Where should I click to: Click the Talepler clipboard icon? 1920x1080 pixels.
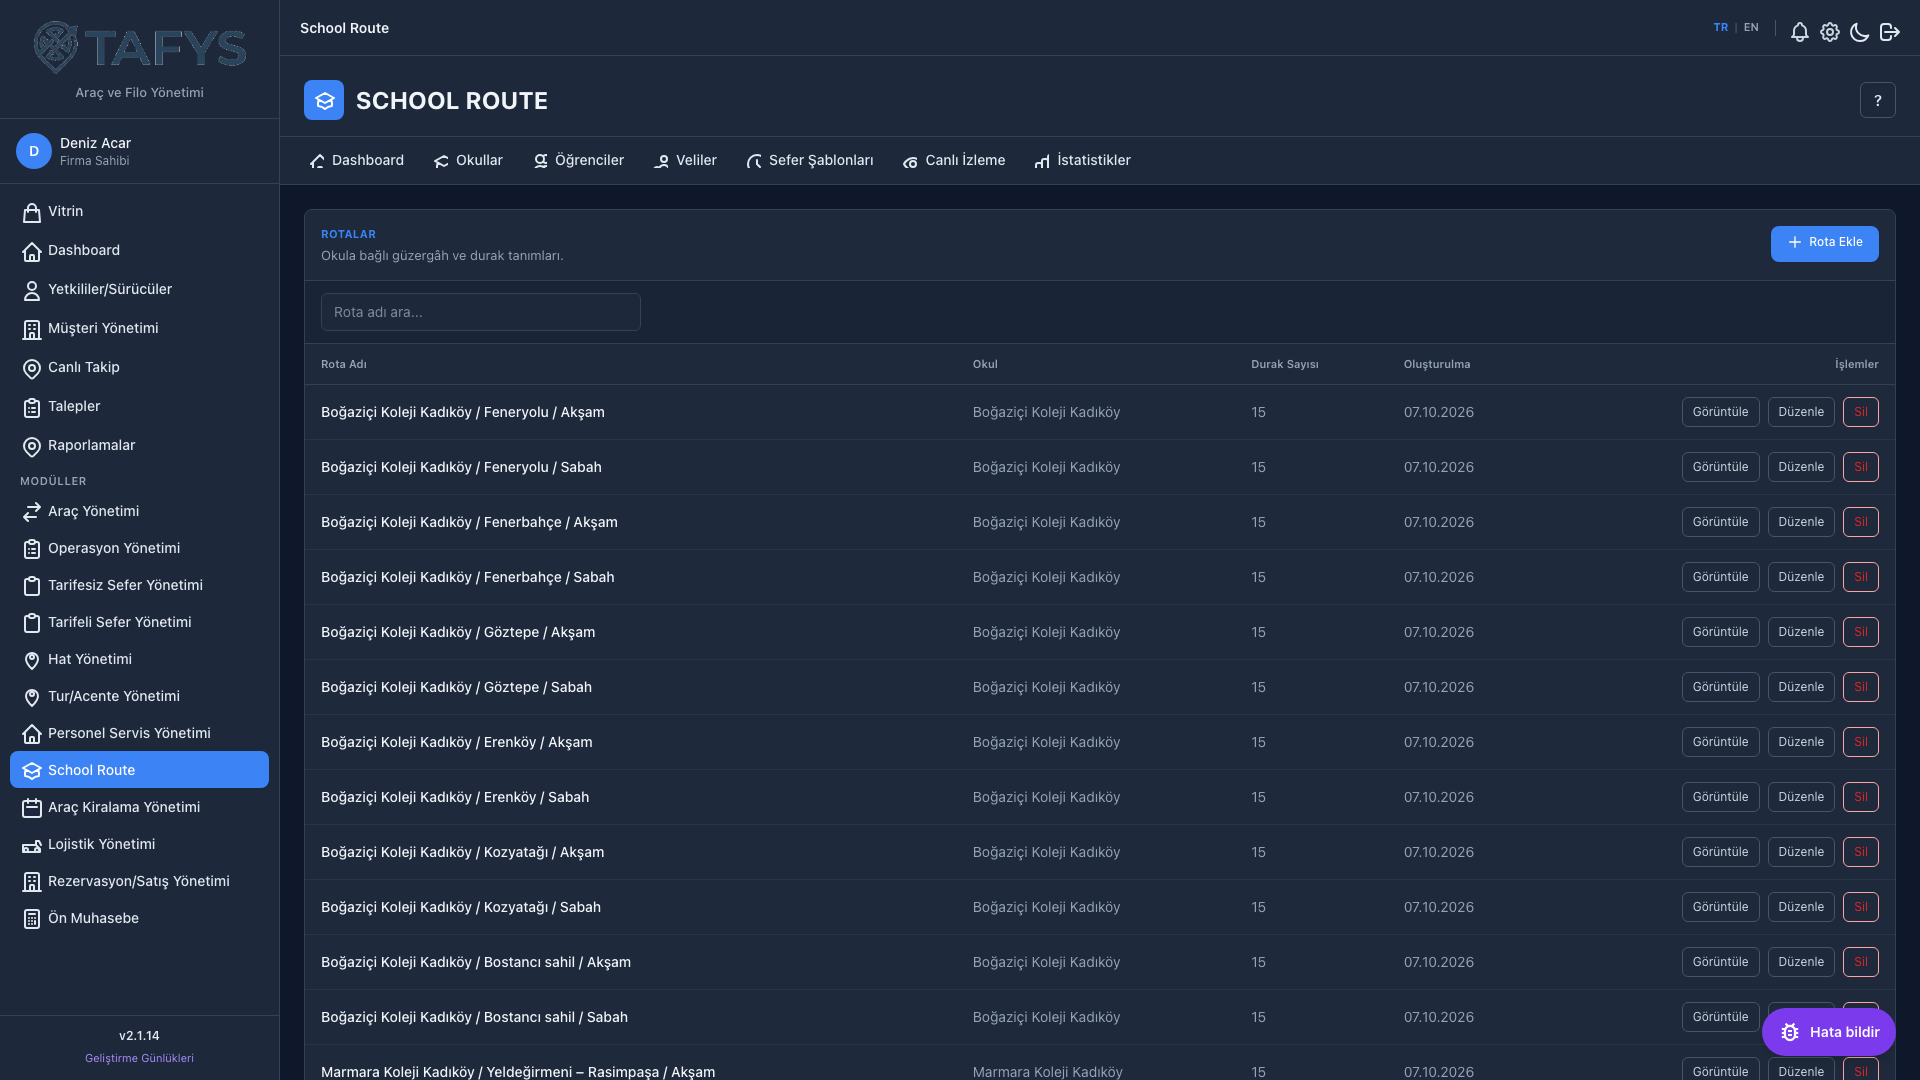coord(32,407)
